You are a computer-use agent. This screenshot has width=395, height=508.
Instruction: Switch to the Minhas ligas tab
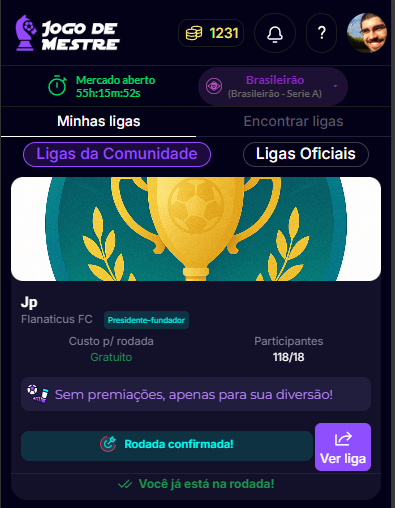(x=99, y=121)
